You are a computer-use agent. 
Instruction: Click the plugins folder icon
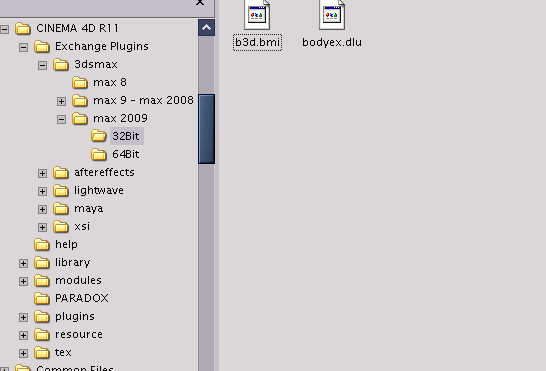click(42, 317)
